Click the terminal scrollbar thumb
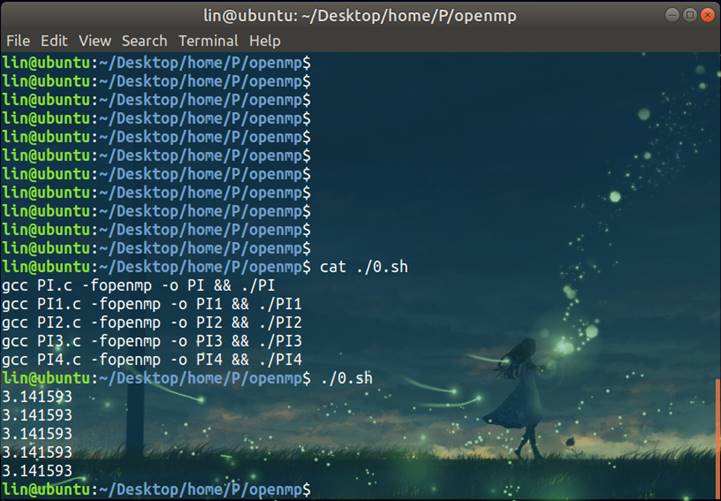Viewport: 721px width, 501px height. 718,439
